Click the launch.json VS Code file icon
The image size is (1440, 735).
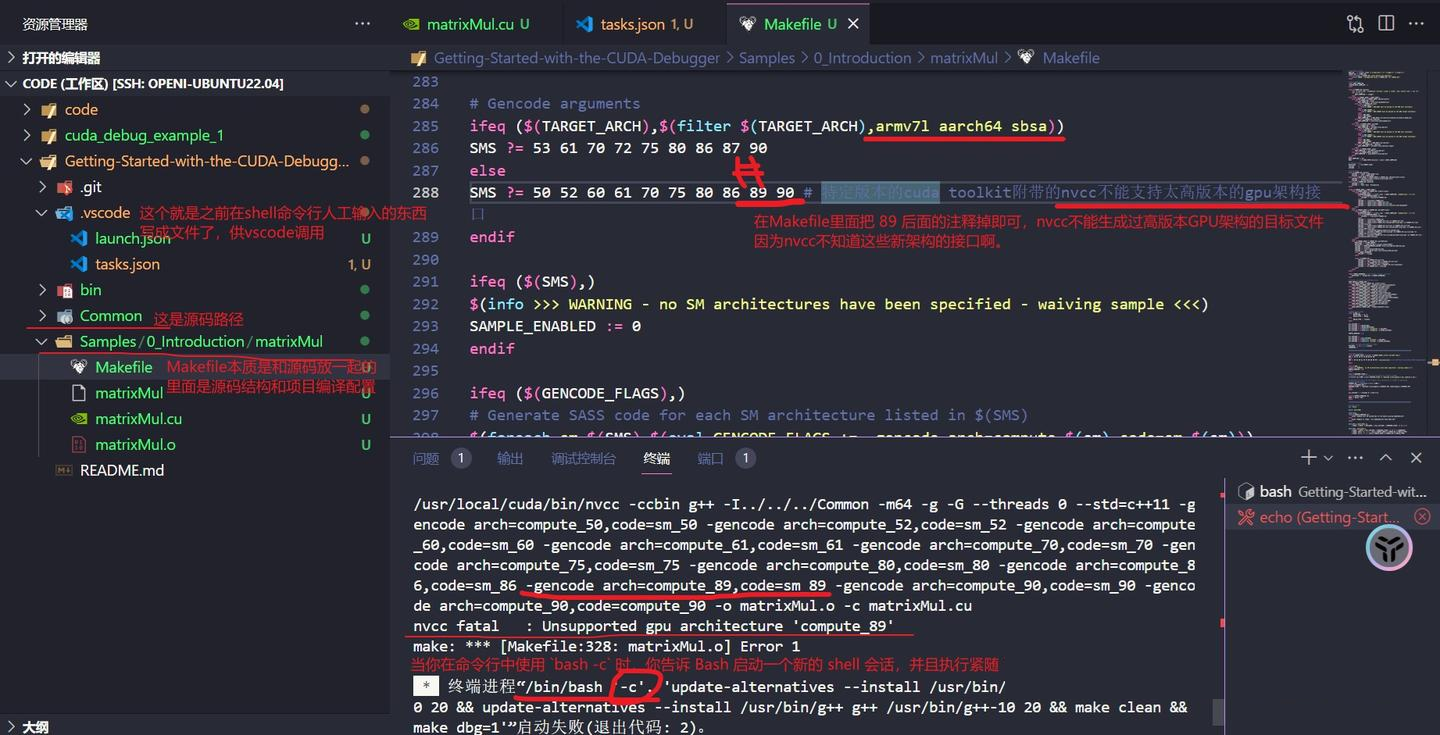coord(79,239)
